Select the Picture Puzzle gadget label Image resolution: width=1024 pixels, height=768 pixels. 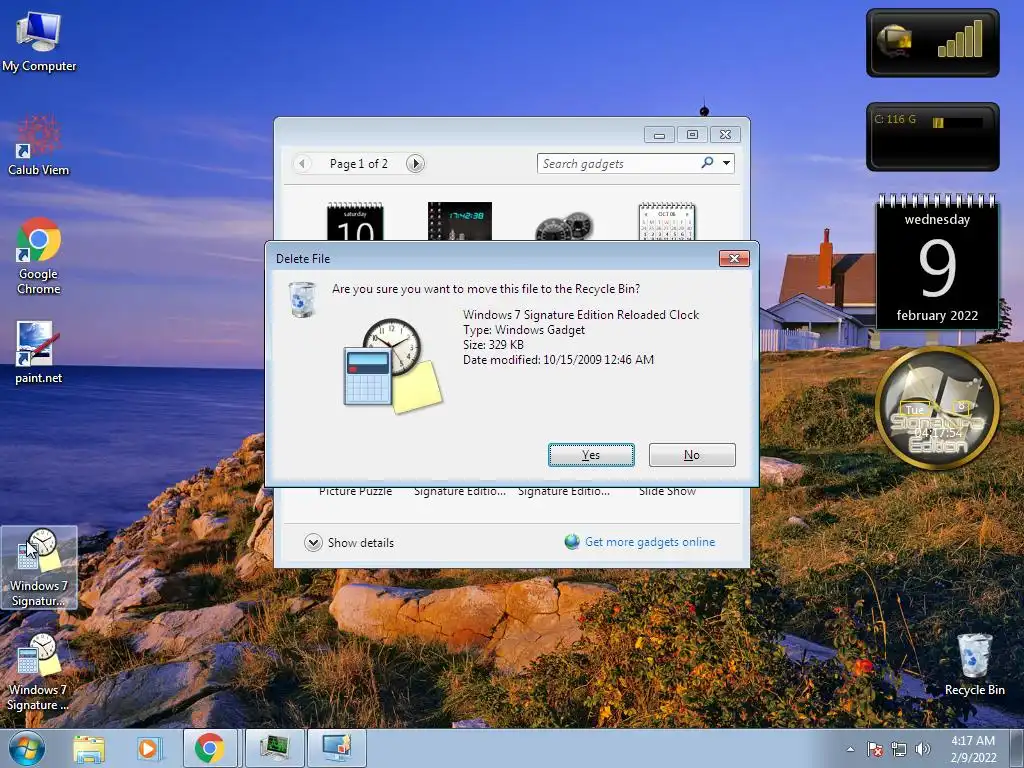tap(356, 492)
